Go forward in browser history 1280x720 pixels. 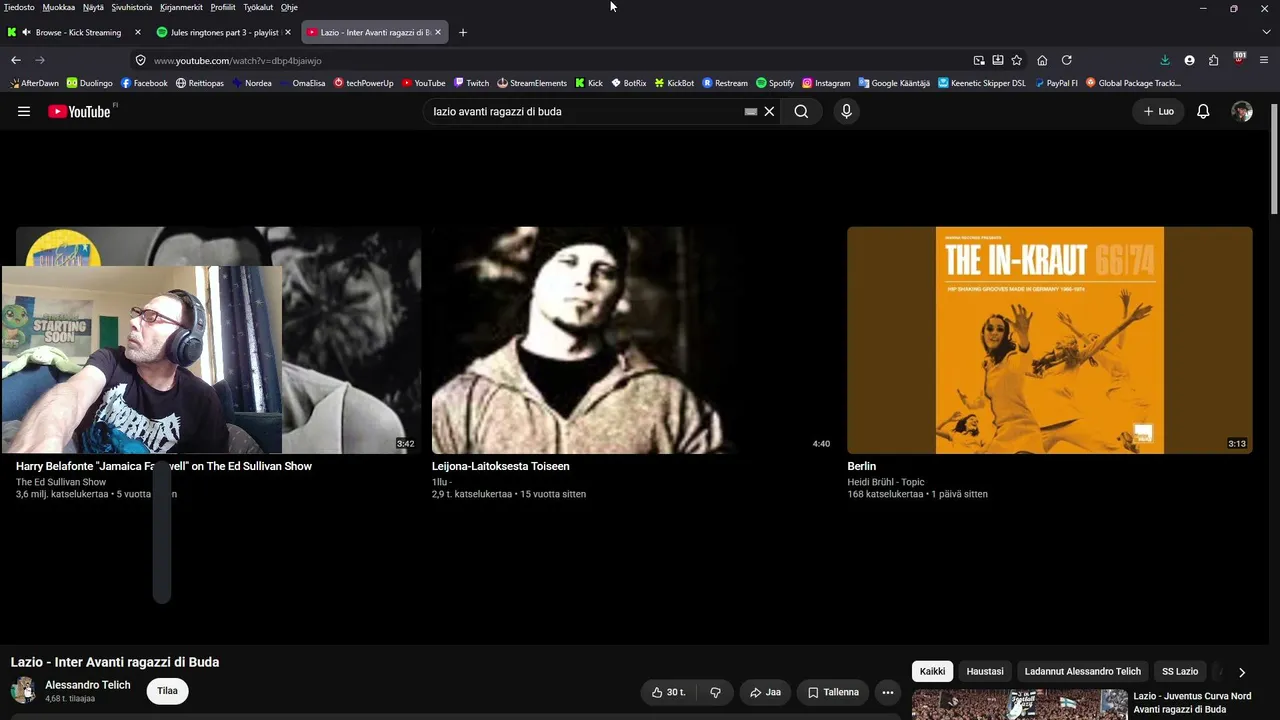click(40, 60)
